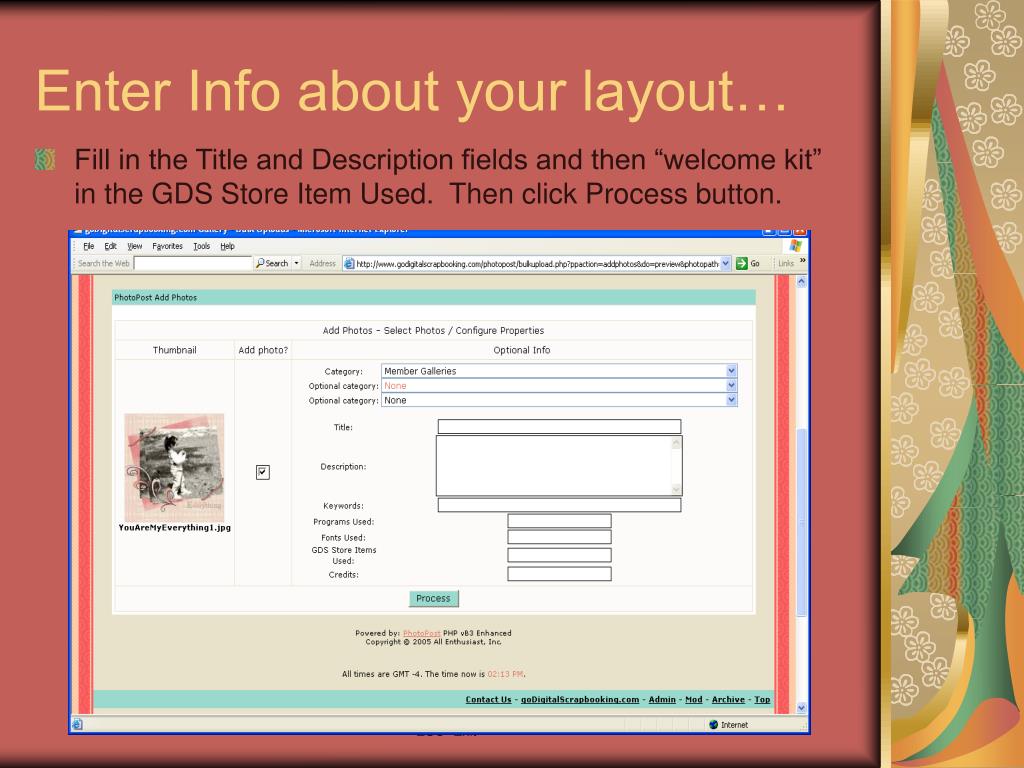This screenshot has height=768, width=1024.
Task: Open the first Optional category dropdown
Action: pos(559,386)
